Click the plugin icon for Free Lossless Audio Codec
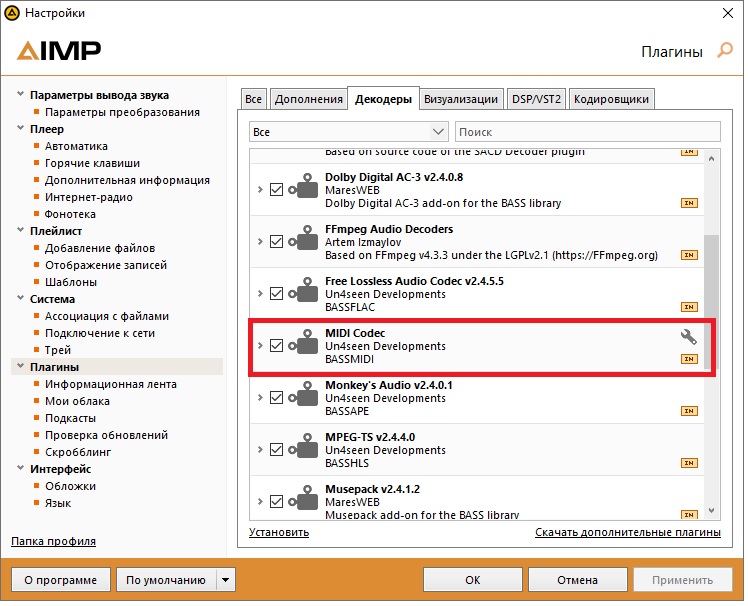The height and width of the screenshot is (606, 748). (301, 294)
